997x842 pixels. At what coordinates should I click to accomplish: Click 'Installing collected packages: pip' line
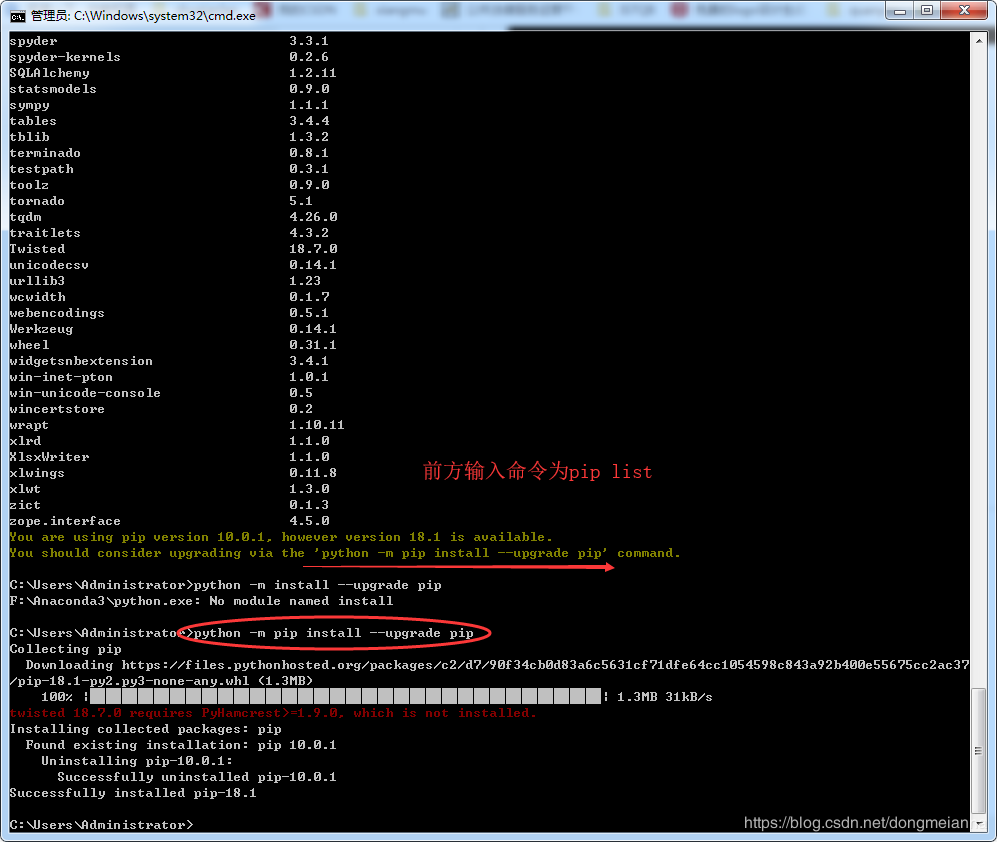click(x=146, y=729)
